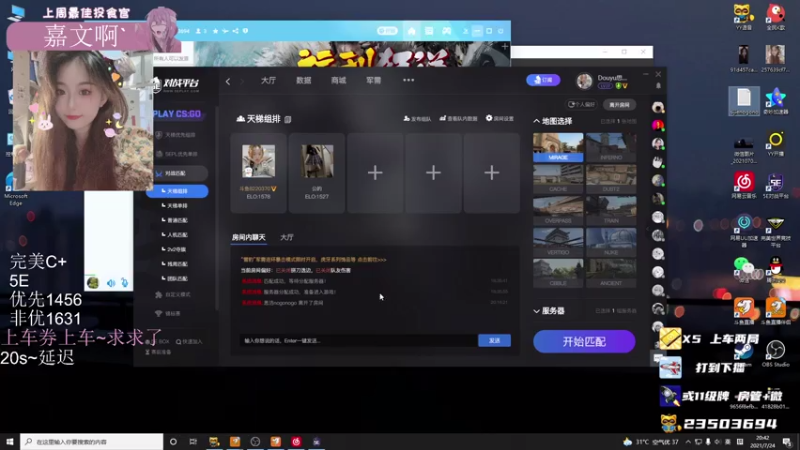Click the speaker icon in small white window
This screenshot has width=800, height=450.
[111, 283]
